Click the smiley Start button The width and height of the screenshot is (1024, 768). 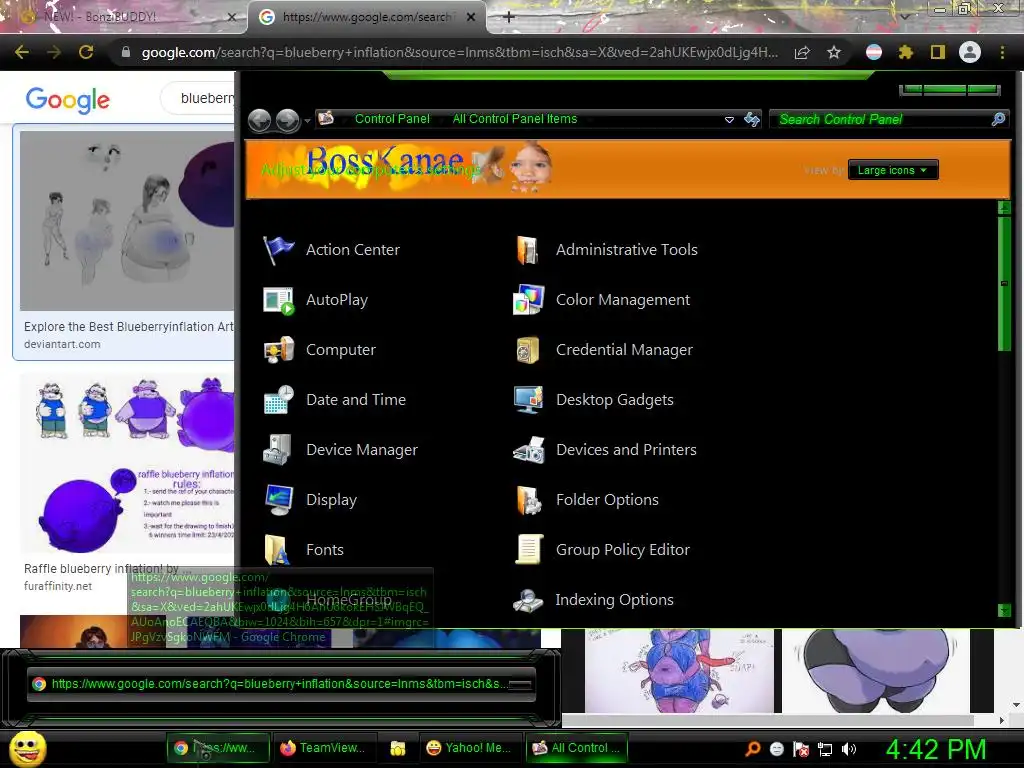(27, 748)
